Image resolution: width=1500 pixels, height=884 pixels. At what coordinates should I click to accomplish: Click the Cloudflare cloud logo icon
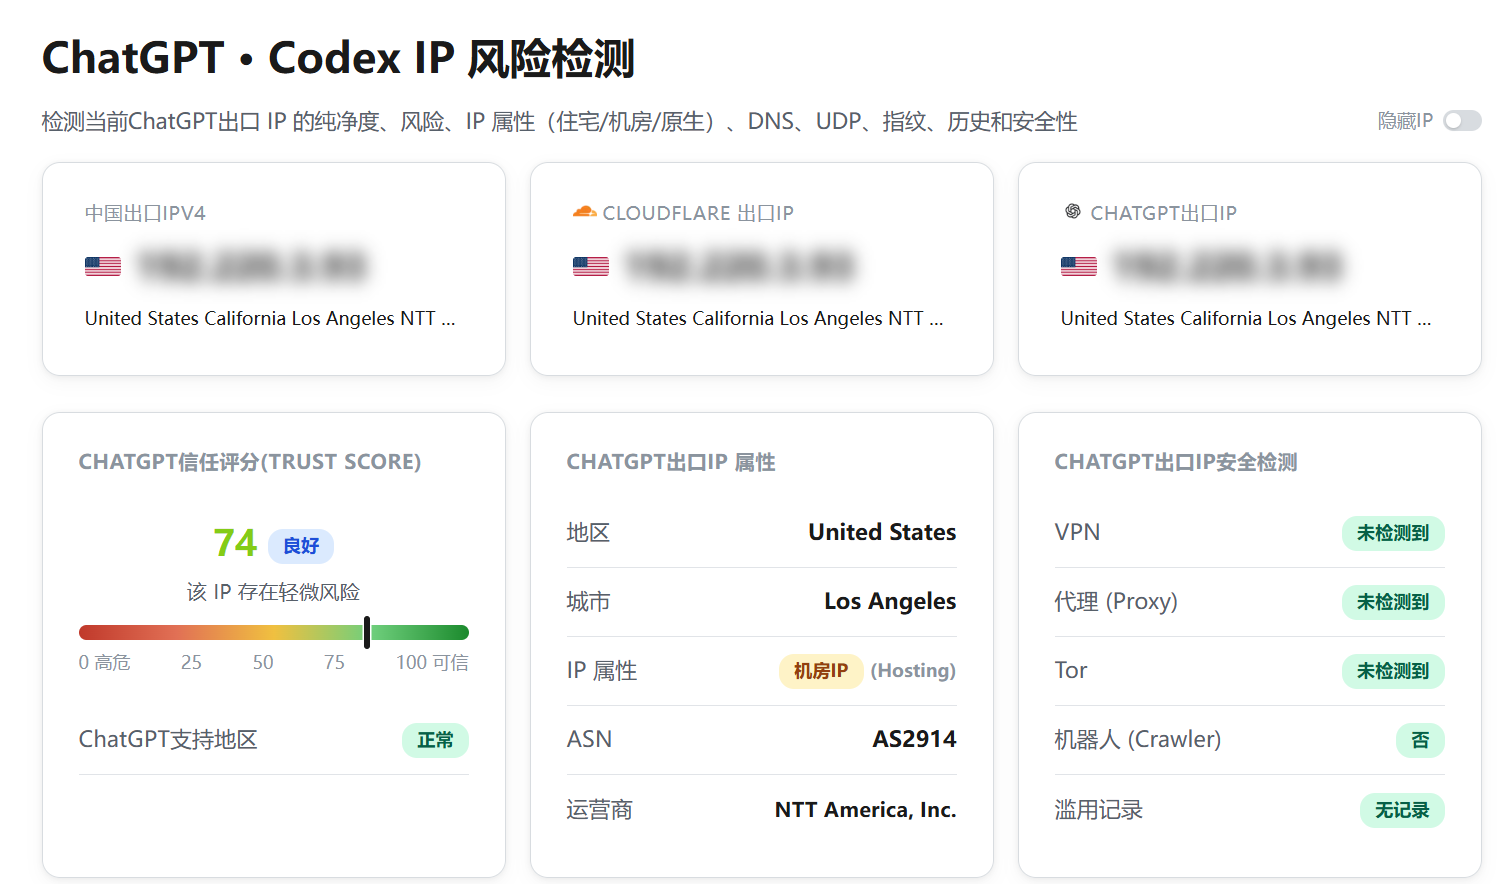coord(584,212)
